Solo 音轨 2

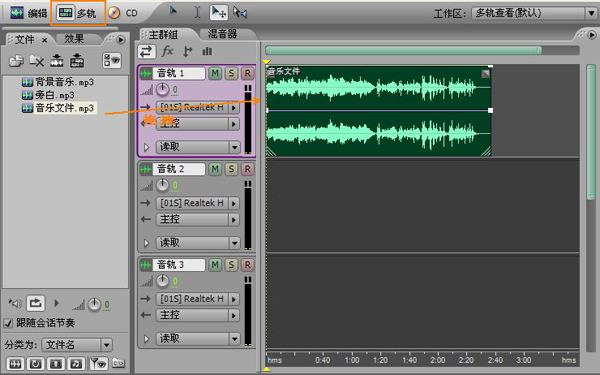231,169
